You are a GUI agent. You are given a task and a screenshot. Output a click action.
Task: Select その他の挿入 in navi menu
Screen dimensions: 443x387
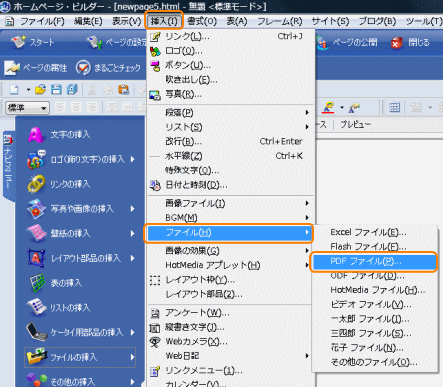(x=80, y=381)
